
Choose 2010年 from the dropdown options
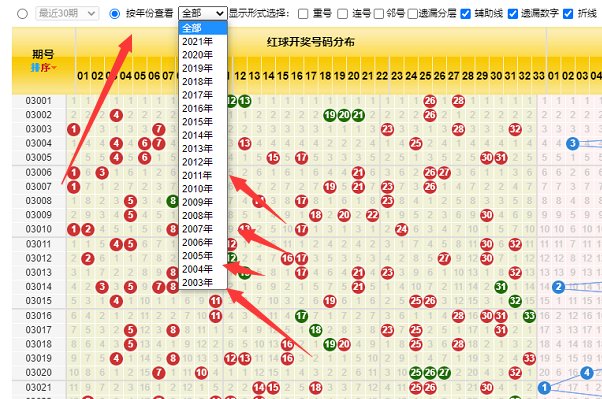[203, 189]
